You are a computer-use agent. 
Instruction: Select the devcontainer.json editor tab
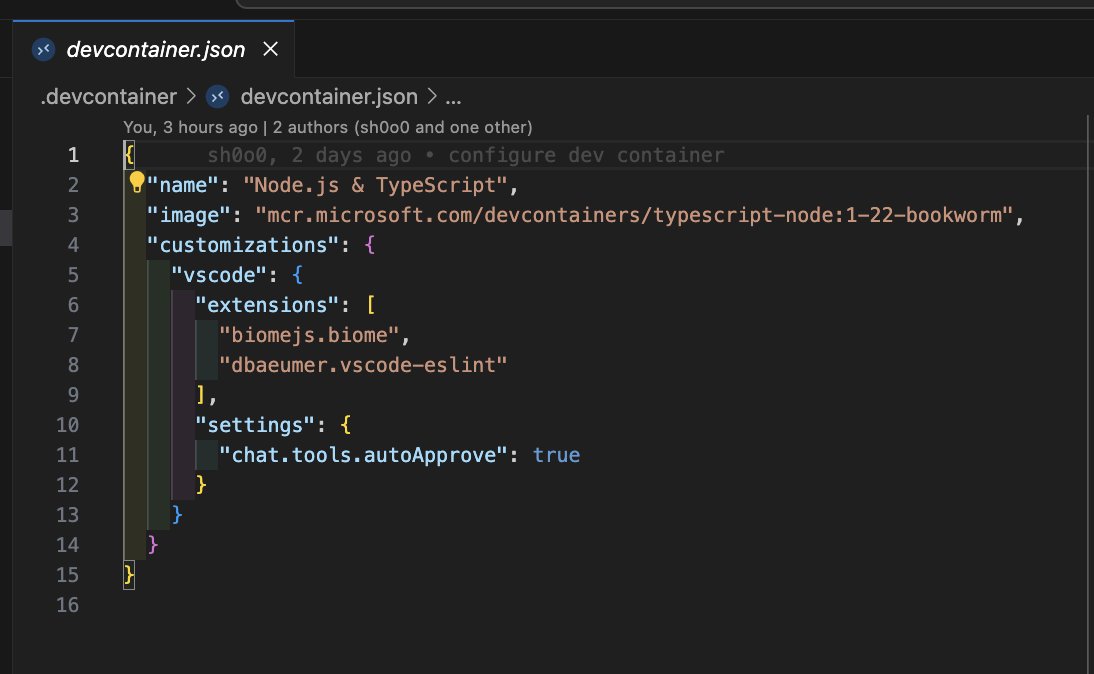pos(153,49)
